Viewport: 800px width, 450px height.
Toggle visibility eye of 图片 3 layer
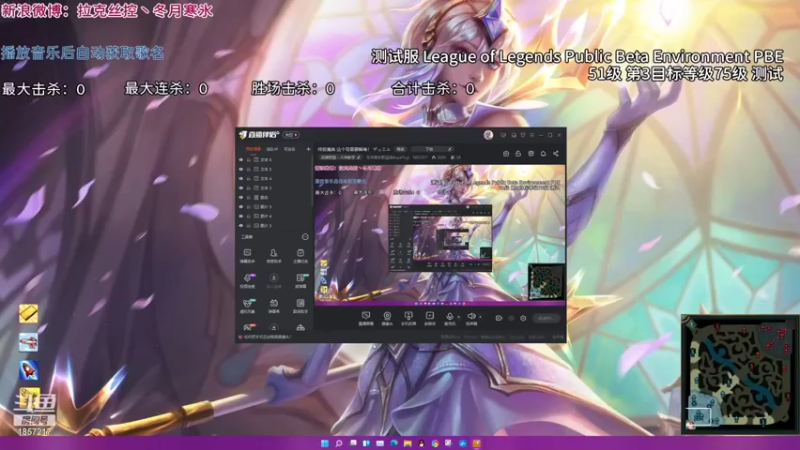click(x=241, y=225)
